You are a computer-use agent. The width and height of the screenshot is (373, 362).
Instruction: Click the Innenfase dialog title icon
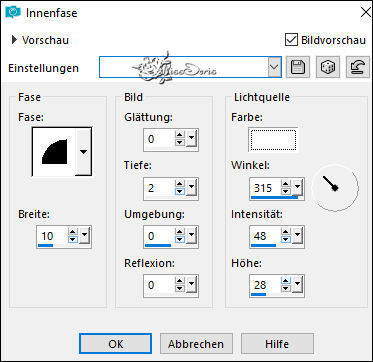coord(13,13)
